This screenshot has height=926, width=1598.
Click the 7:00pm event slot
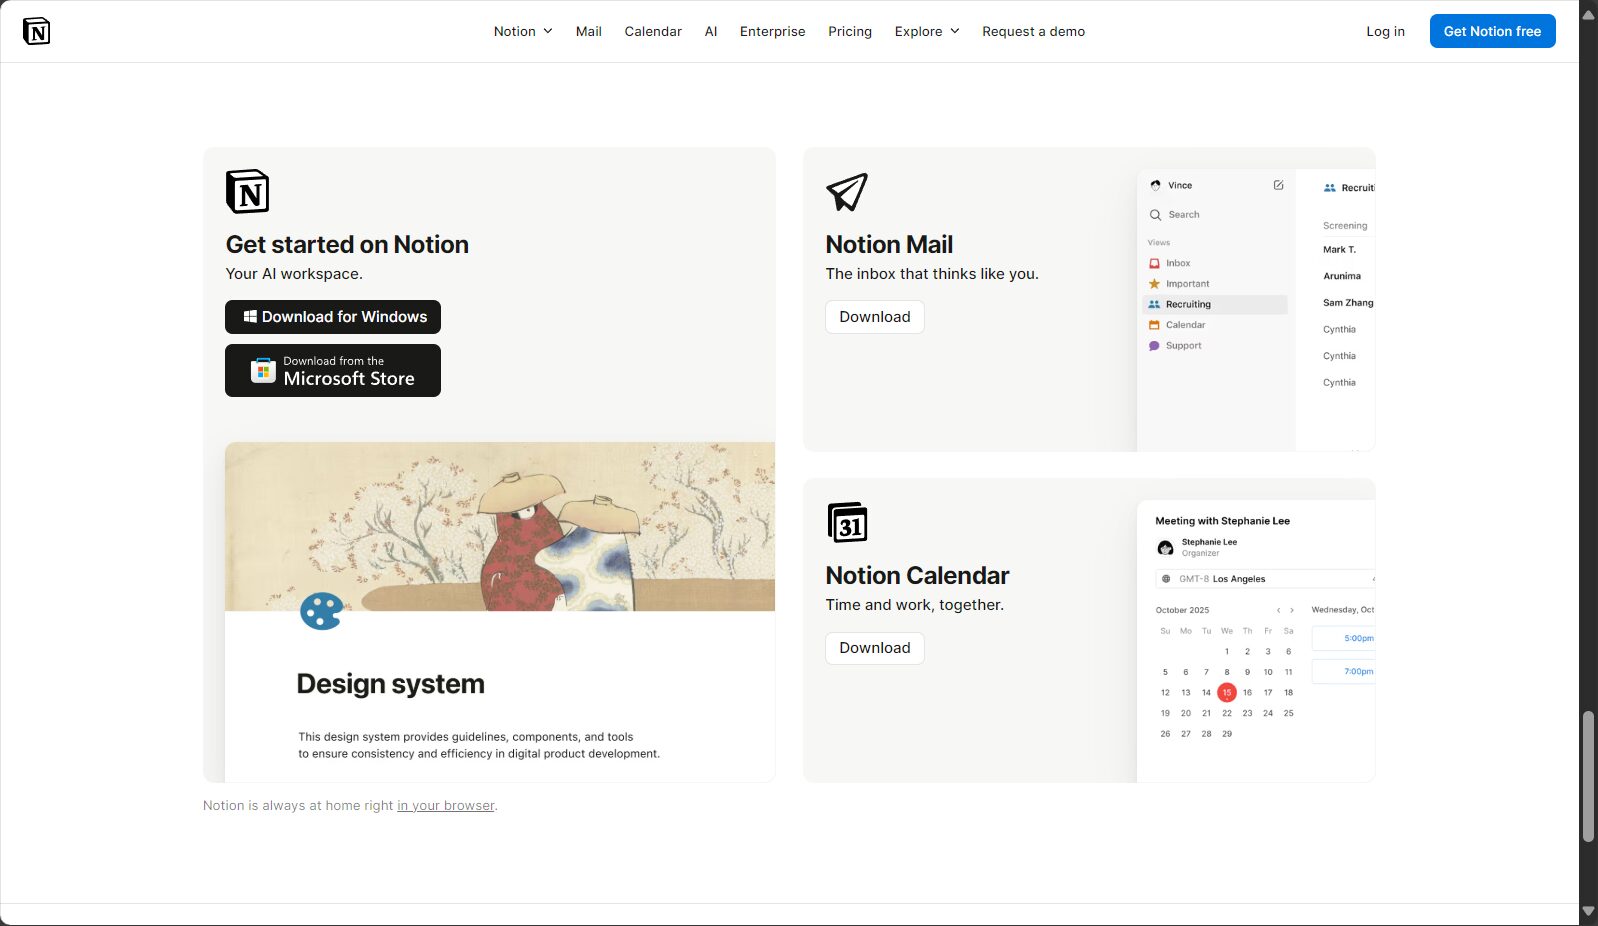pyautogui.click(x=1343, y=671)
